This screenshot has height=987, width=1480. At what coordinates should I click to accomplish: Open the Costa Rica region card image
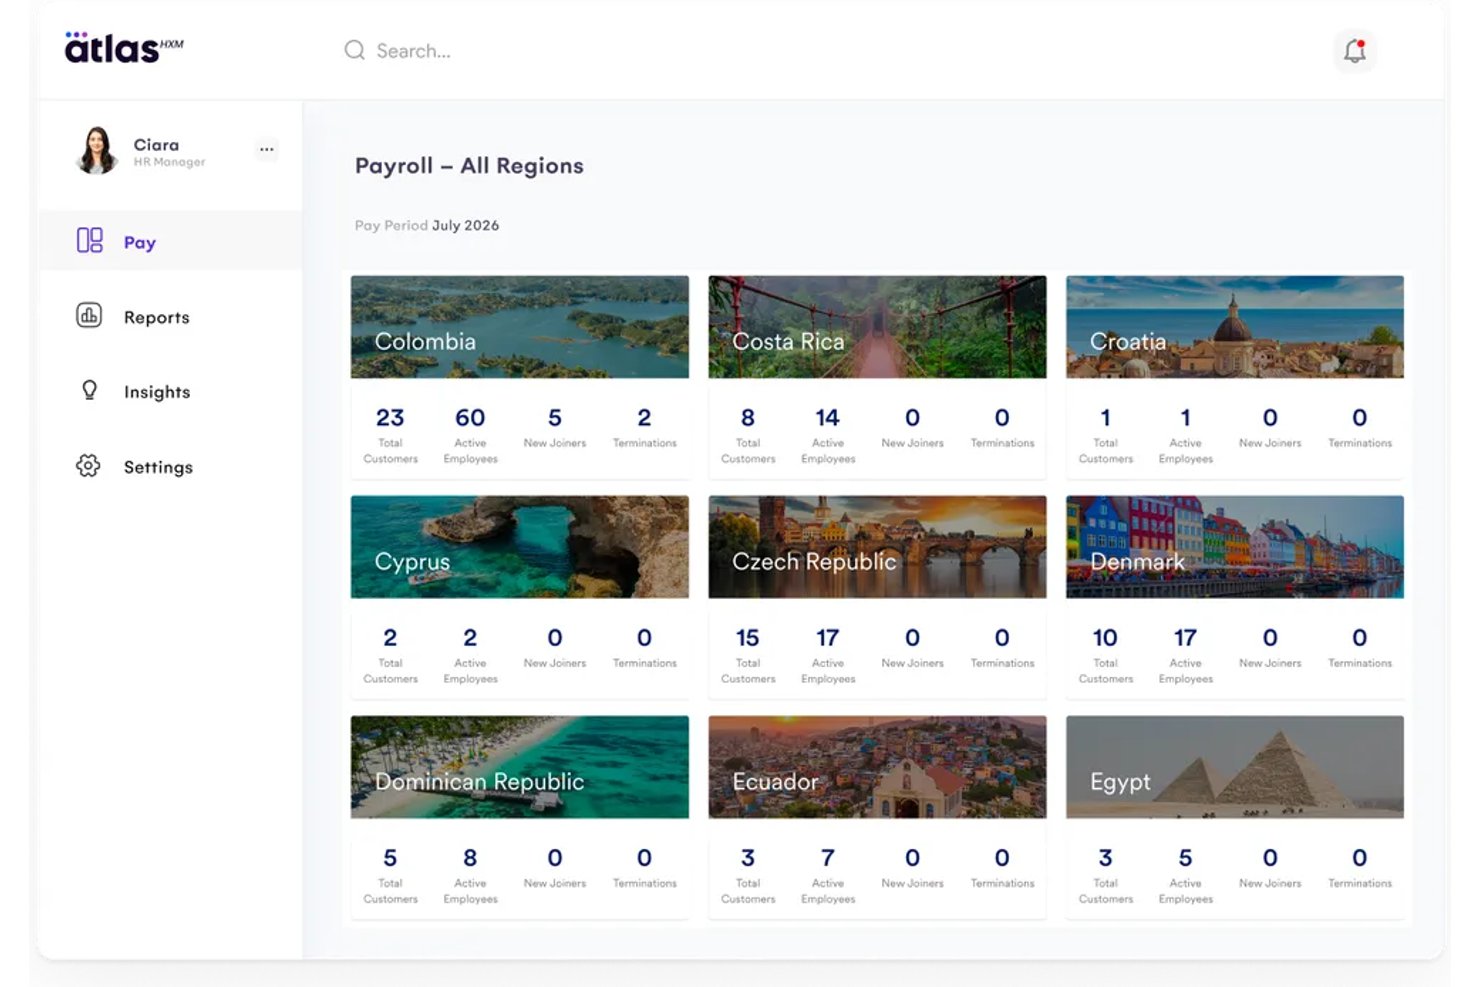[x=877, y=327]
